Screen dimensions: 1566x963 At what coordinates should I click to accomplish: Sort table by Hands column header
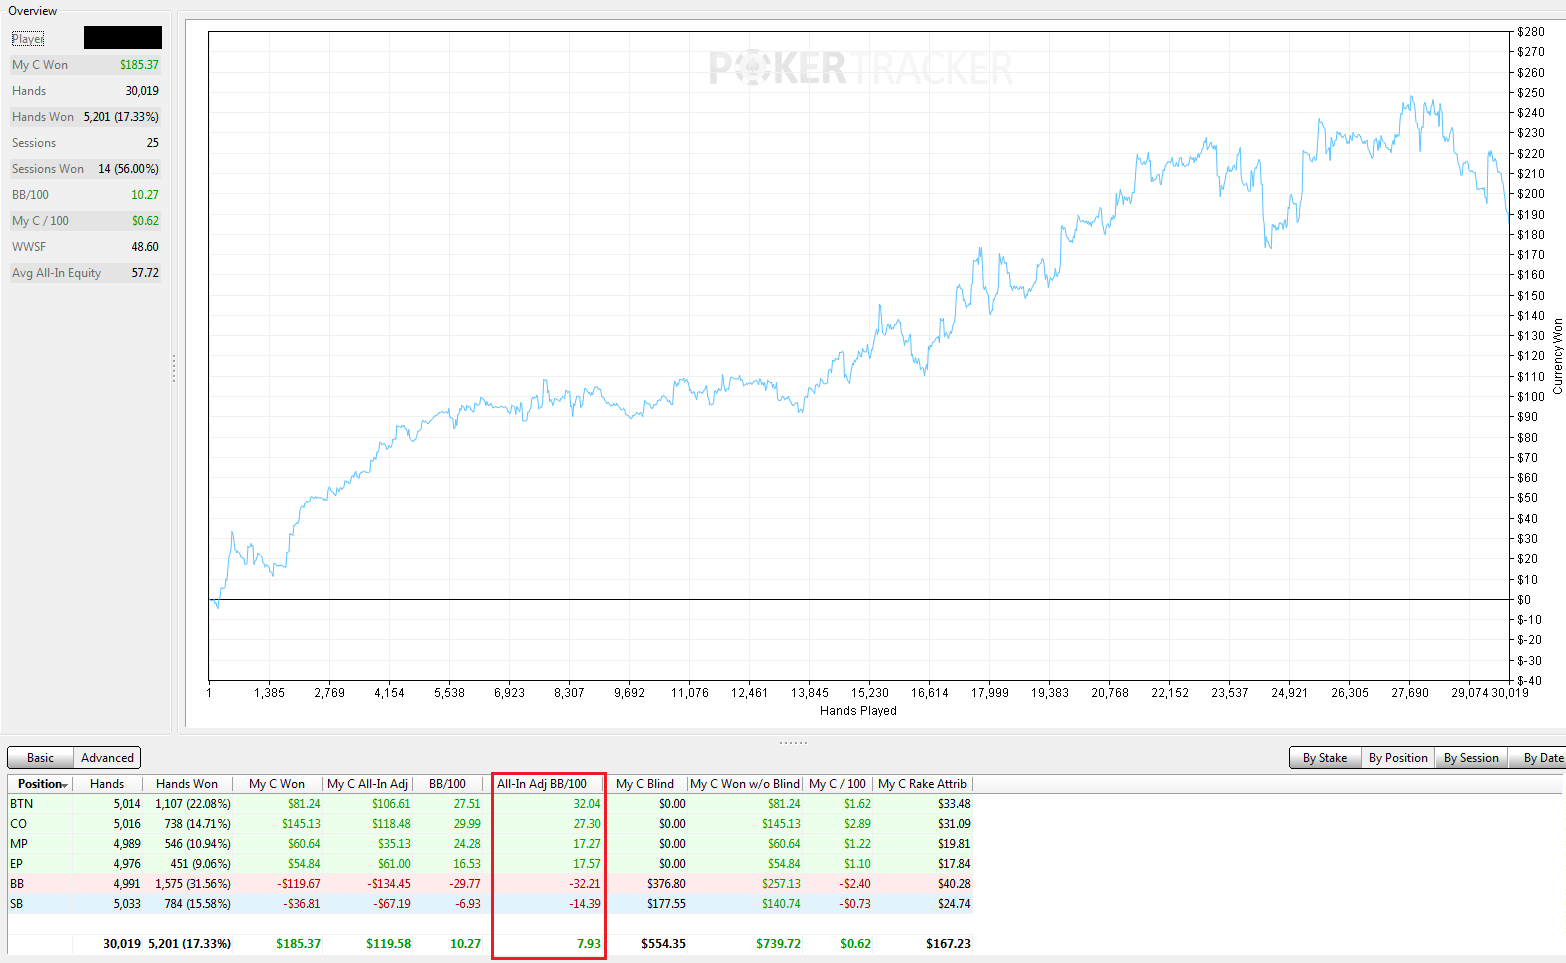point(107,784)
